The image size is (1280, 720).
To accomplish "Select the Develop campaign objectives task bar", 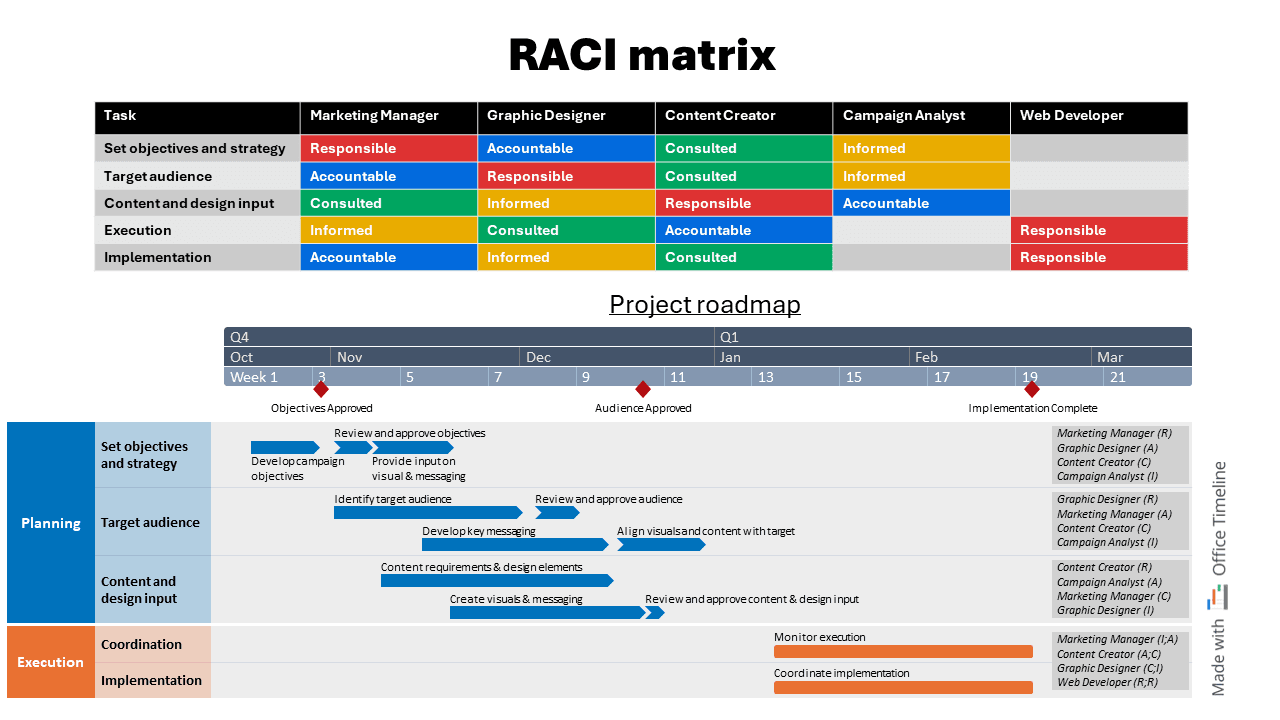I will pos(285,447).
